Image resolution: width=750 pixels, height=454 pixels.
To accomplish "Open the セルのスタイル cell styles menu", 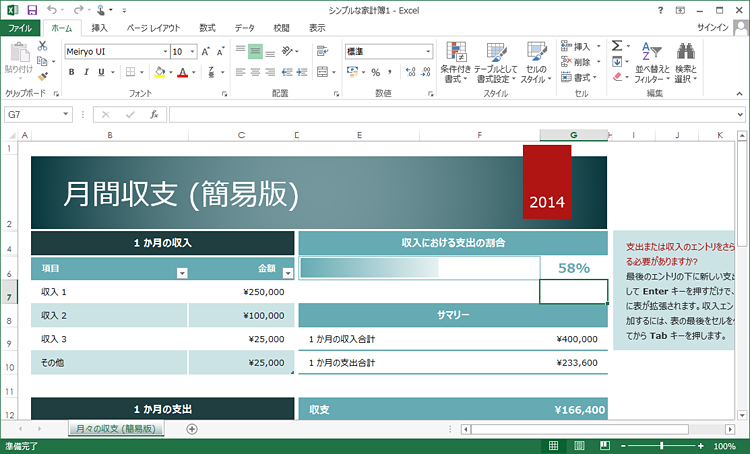I will [536, 62].
